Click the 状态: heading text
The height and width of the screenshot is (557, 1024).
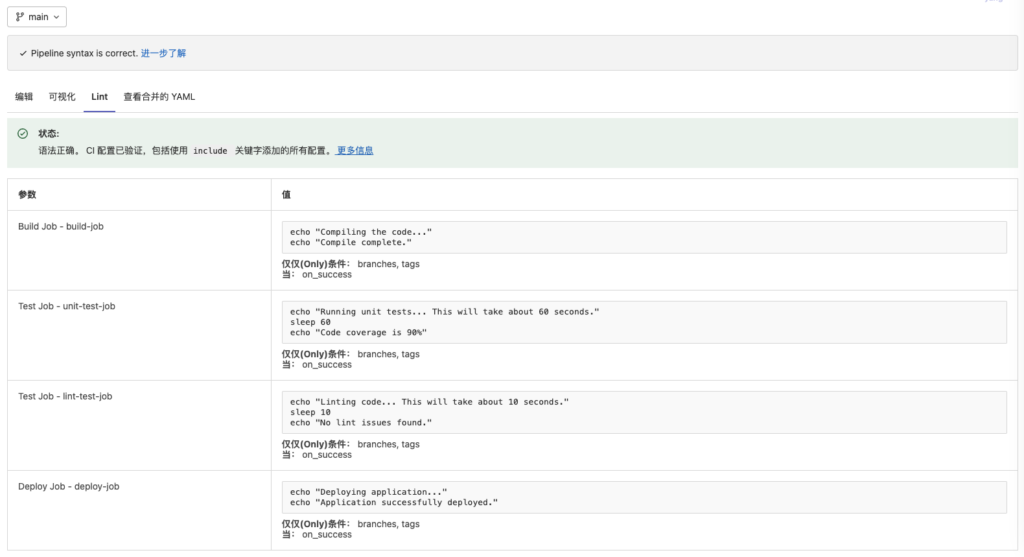(49, 134)
